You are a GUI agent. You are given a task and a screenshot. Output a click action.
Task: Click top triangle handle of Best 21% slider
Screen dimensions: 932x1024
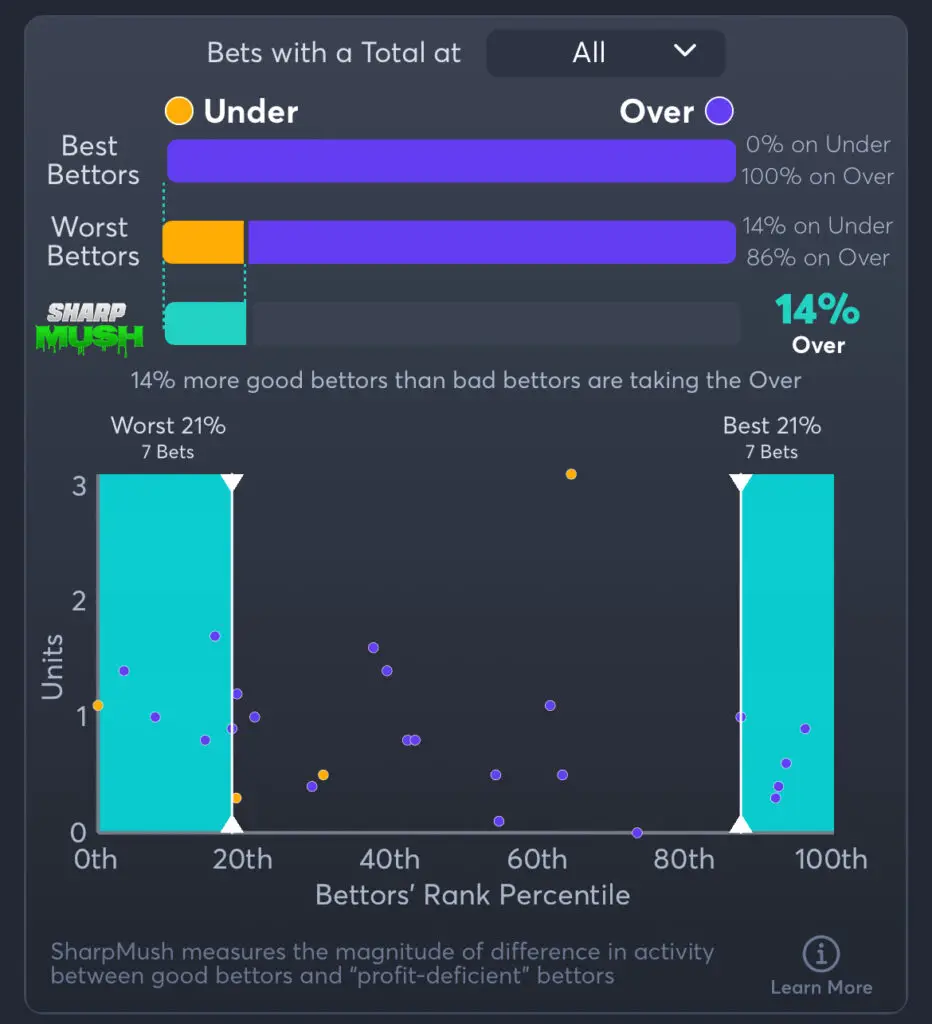click(x=741, y=482)
